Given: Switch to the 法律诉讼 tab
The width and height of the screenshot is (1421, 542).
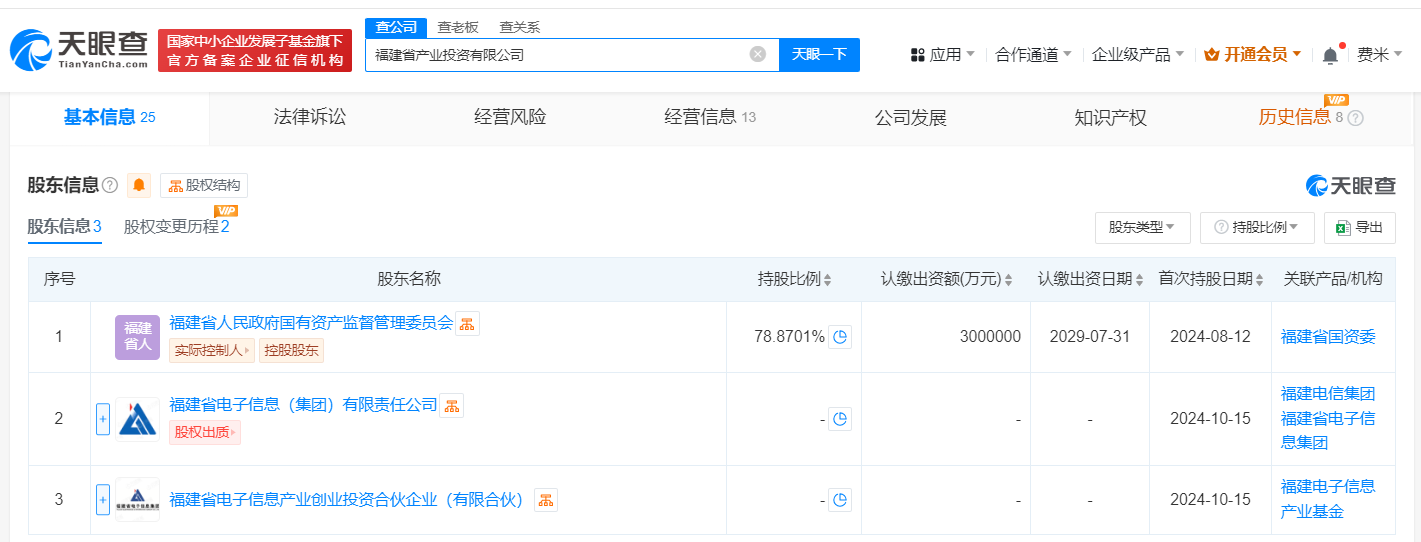Looking at the screenshot, I should [310, 117].
